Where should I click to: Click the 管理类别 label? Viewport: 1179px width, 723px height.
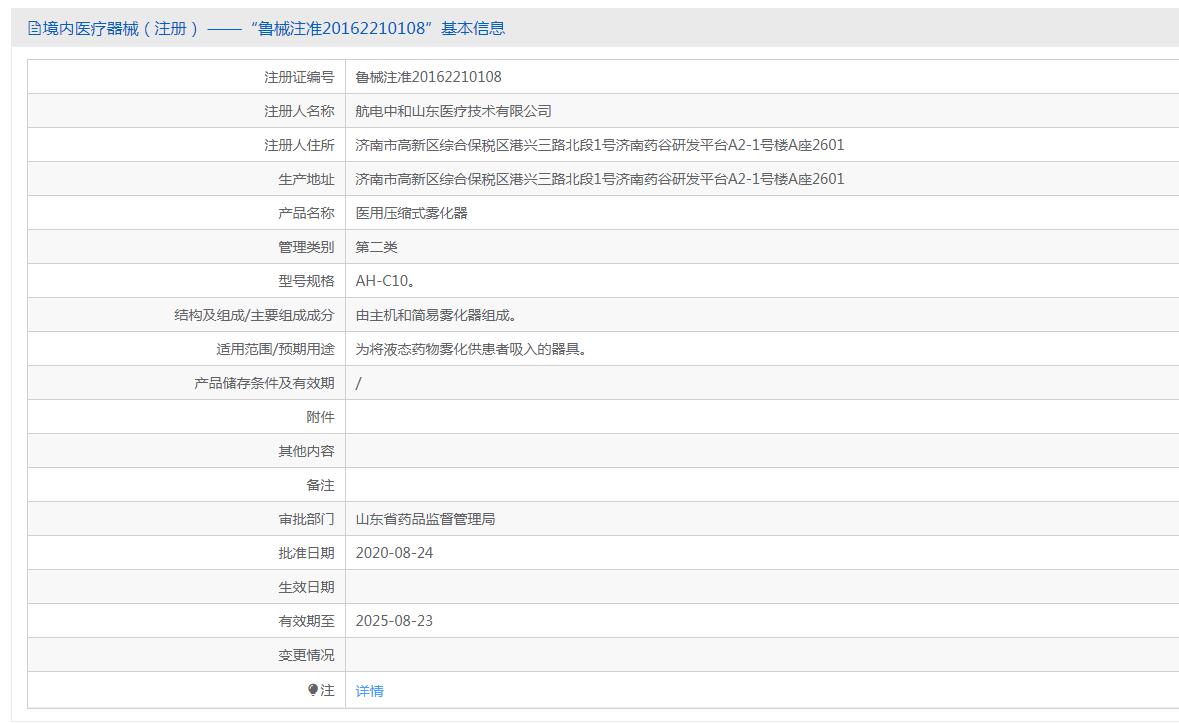[x=306, y=247]
